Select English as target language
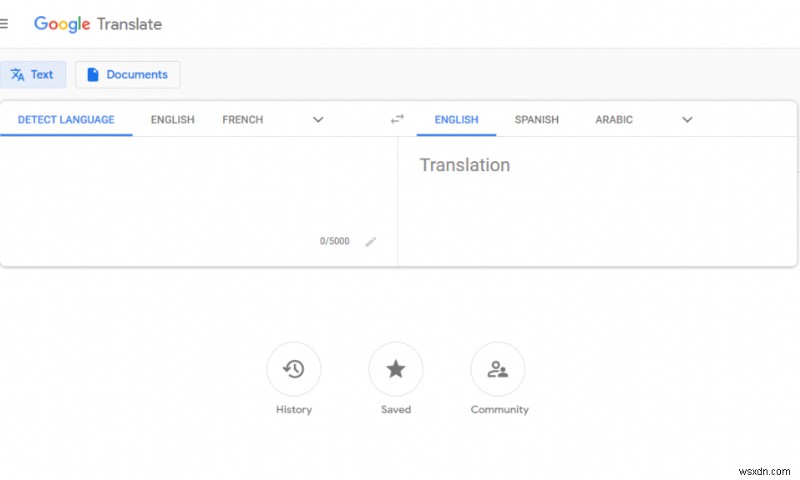 456,119
